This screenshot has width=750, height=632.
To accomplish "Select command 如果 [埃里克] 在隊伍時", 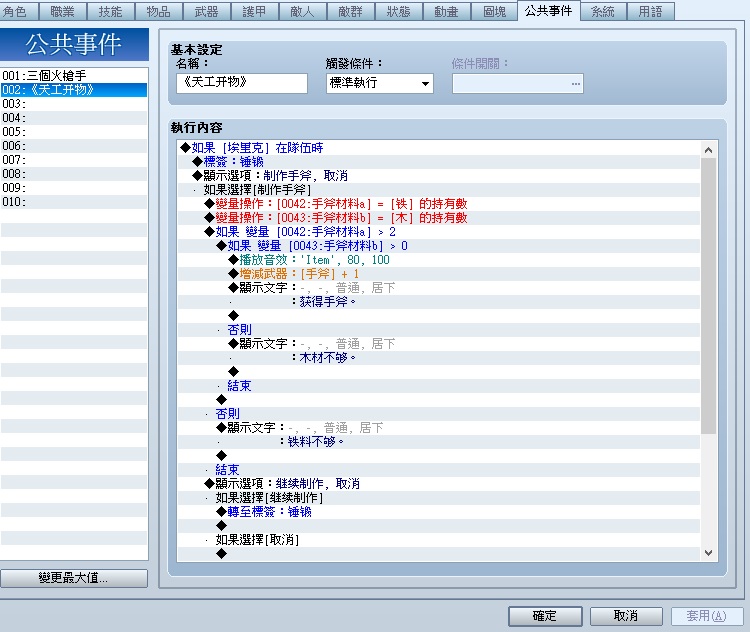I will pos(439,148).
